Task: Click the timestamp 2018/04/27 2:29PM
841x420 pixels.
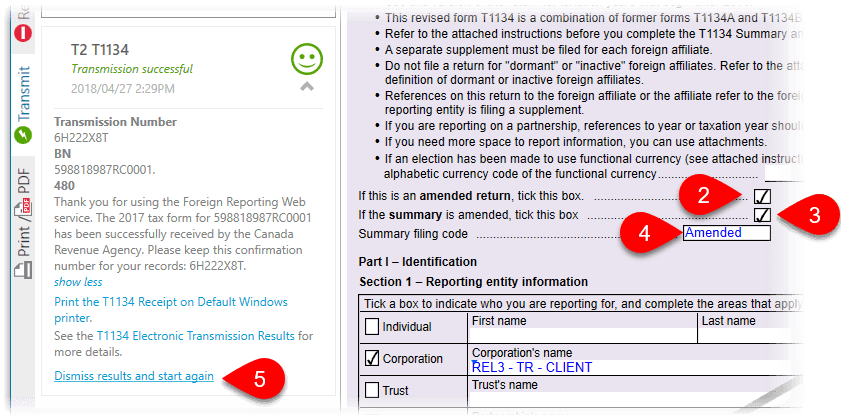Action: point(123,88)
